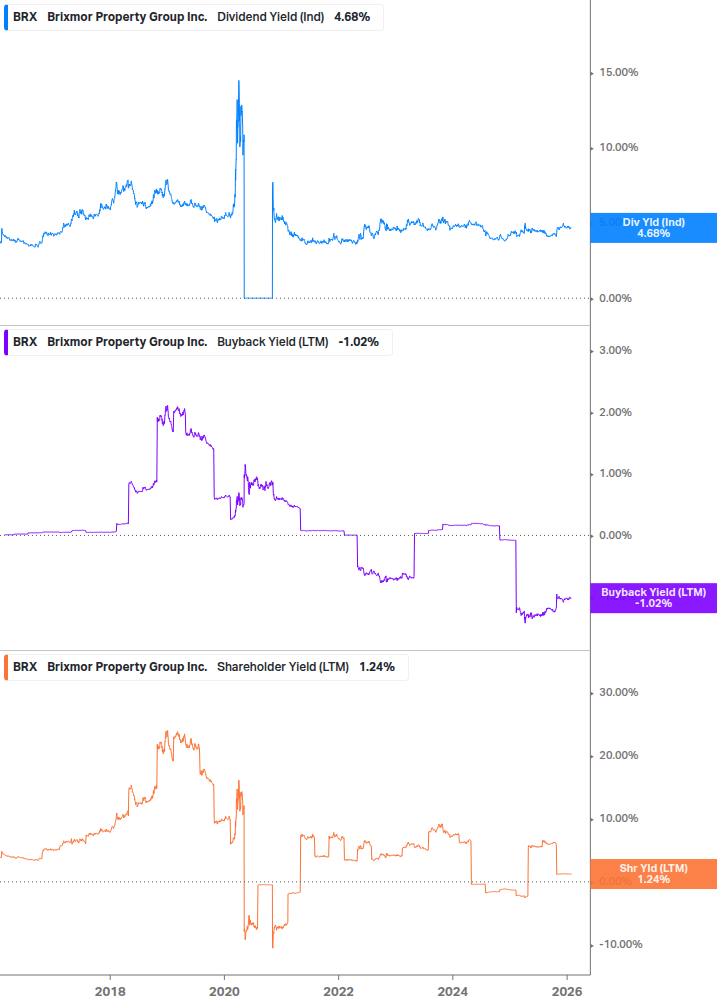Click the blue Div Yld (Ind) 4.68% axis tag
717x1005 pixels.
[653, 228]
